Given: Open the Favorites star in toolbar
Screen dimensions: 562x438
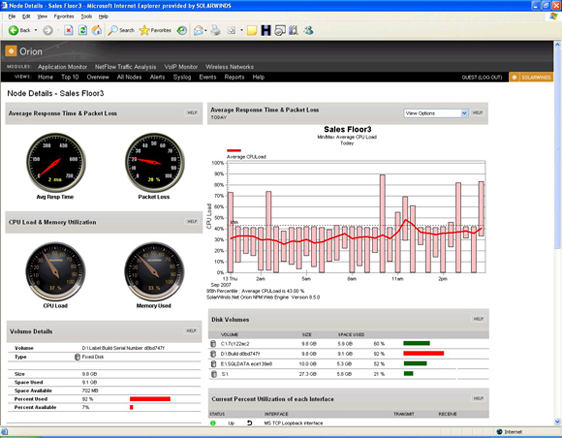Looking at the screenshot, I should pos(155,30).
